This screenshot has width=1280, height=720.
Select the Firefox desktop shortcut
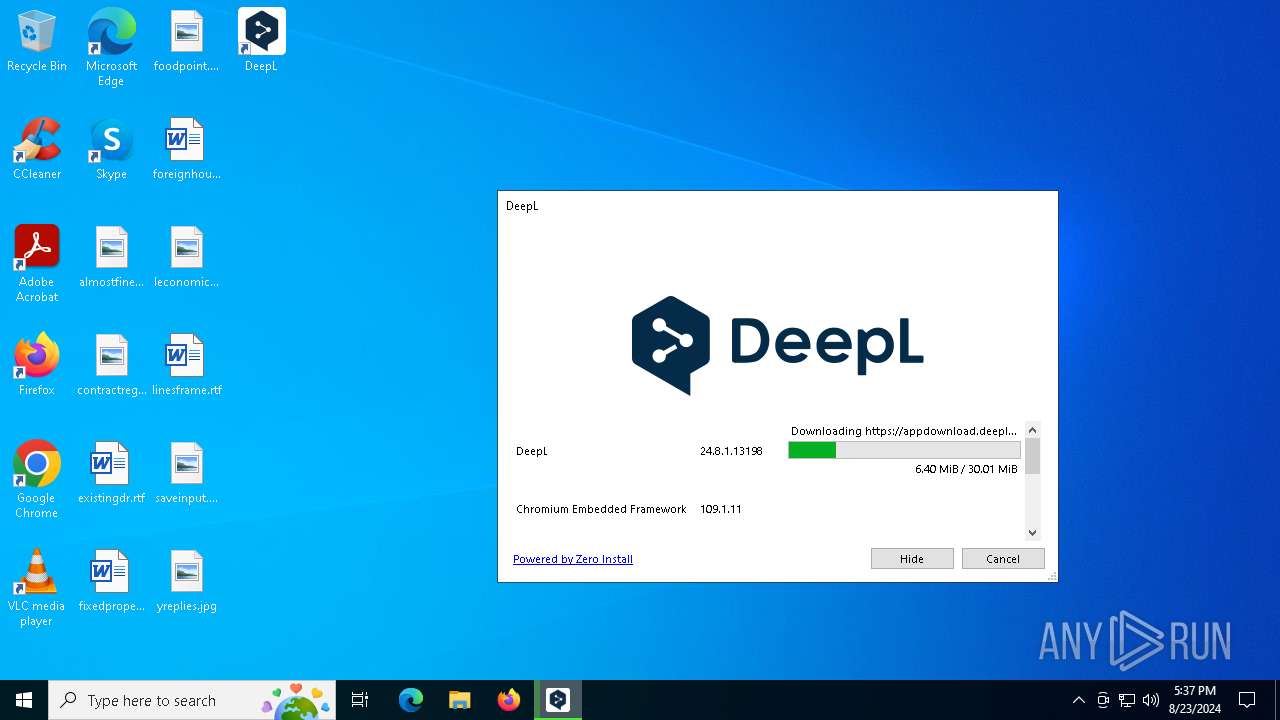(x=37, y=365)
